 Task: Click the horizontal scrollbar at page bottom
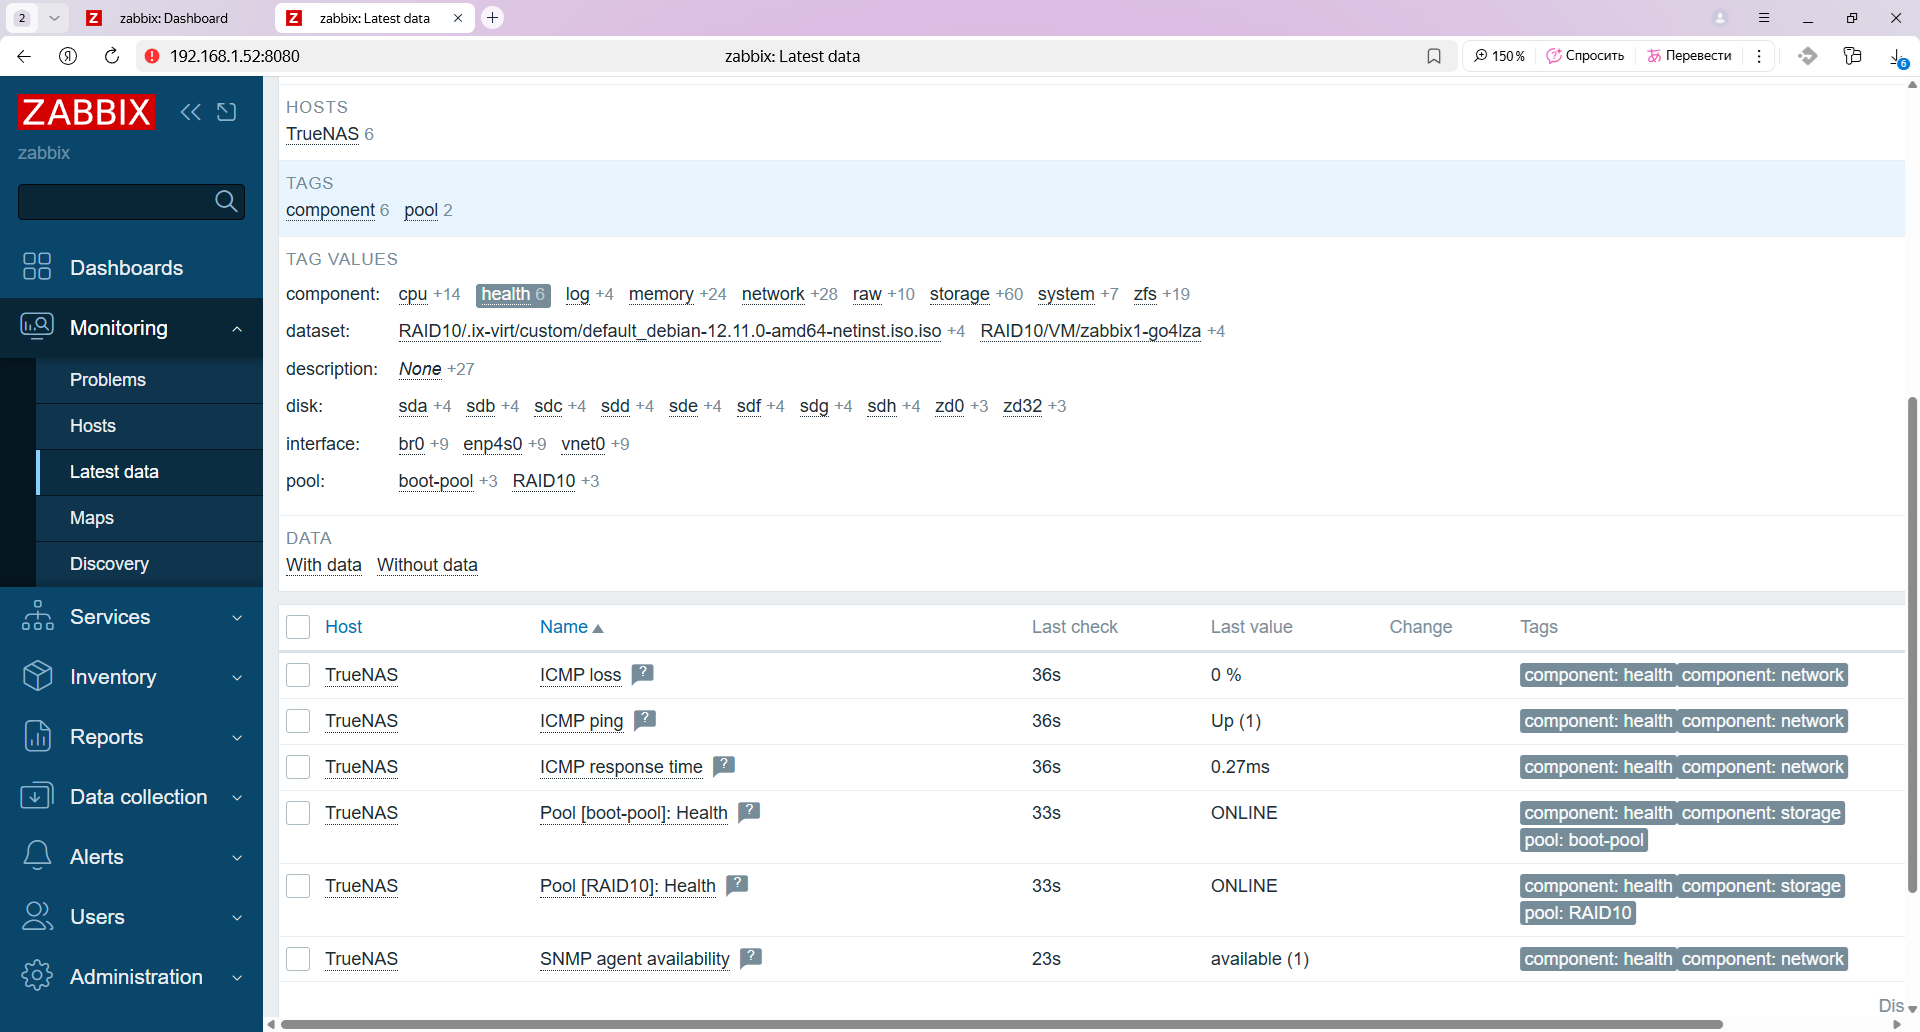pyautogui.click(x=1000, y=1024)
